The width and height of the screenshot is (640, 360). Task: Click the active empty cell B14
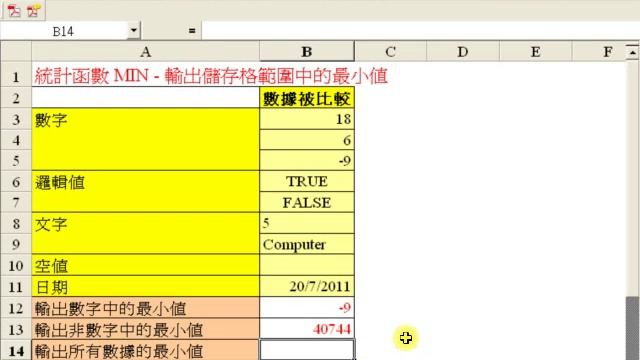[307, 350]
